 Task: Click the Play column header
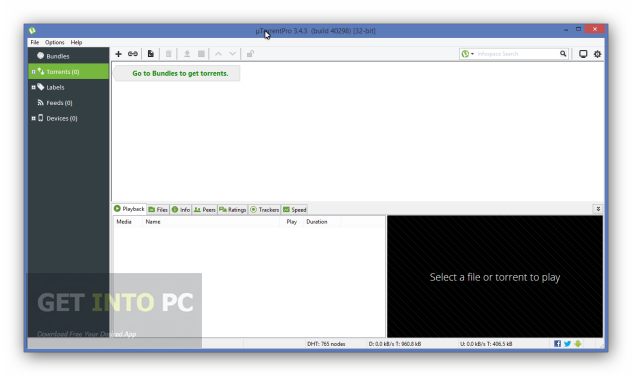(x=292, y=222)
